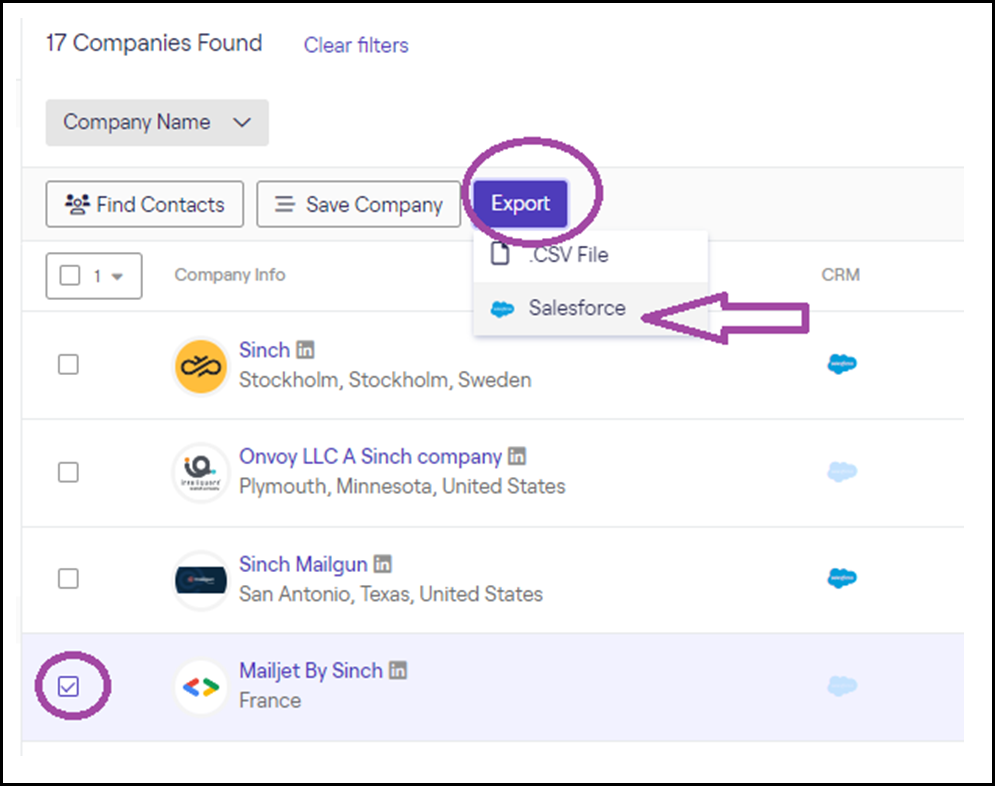Screen dimensions: 995x786
Task: Choose Salesforce export option
Action: pos(590,308)
